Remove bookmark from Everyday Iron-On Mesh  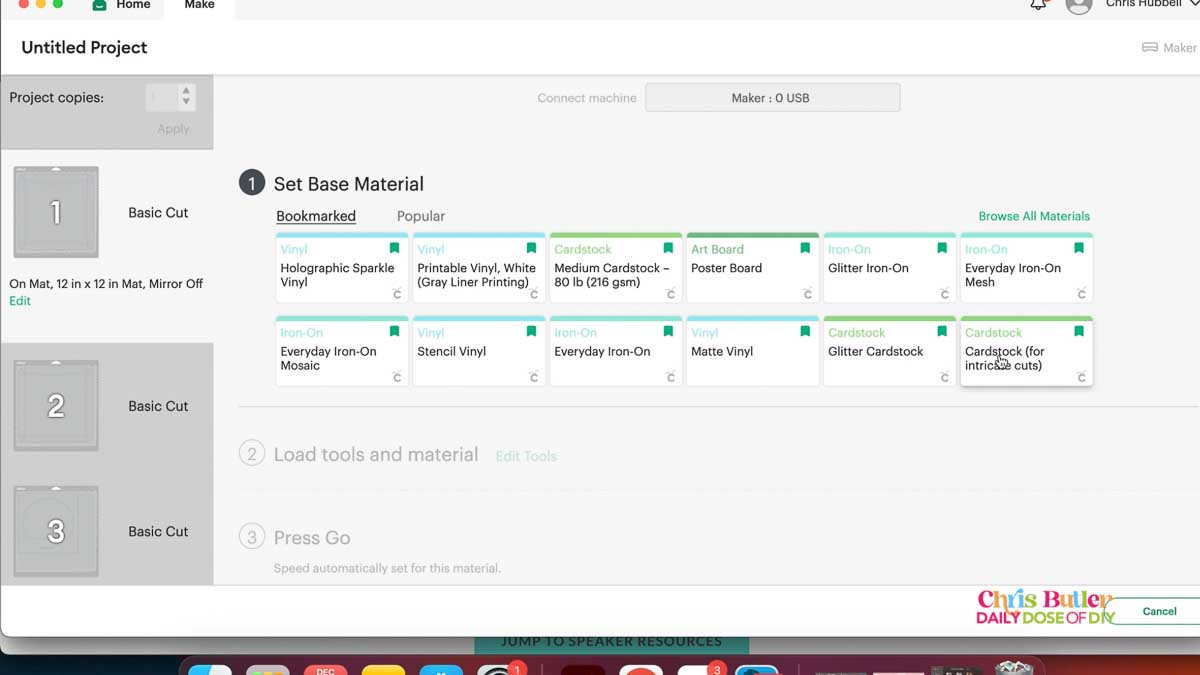point(1079,248)
